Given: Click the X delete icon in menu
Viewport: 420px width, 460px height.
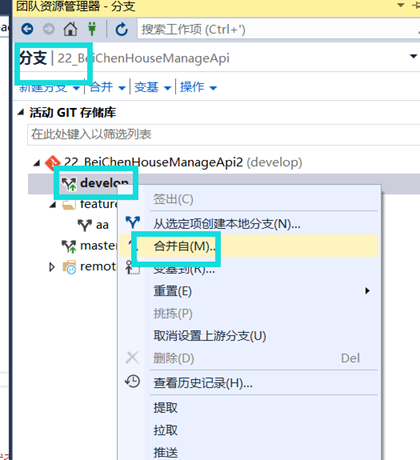Looking at the screenshot, I should (x=132, y=358).
